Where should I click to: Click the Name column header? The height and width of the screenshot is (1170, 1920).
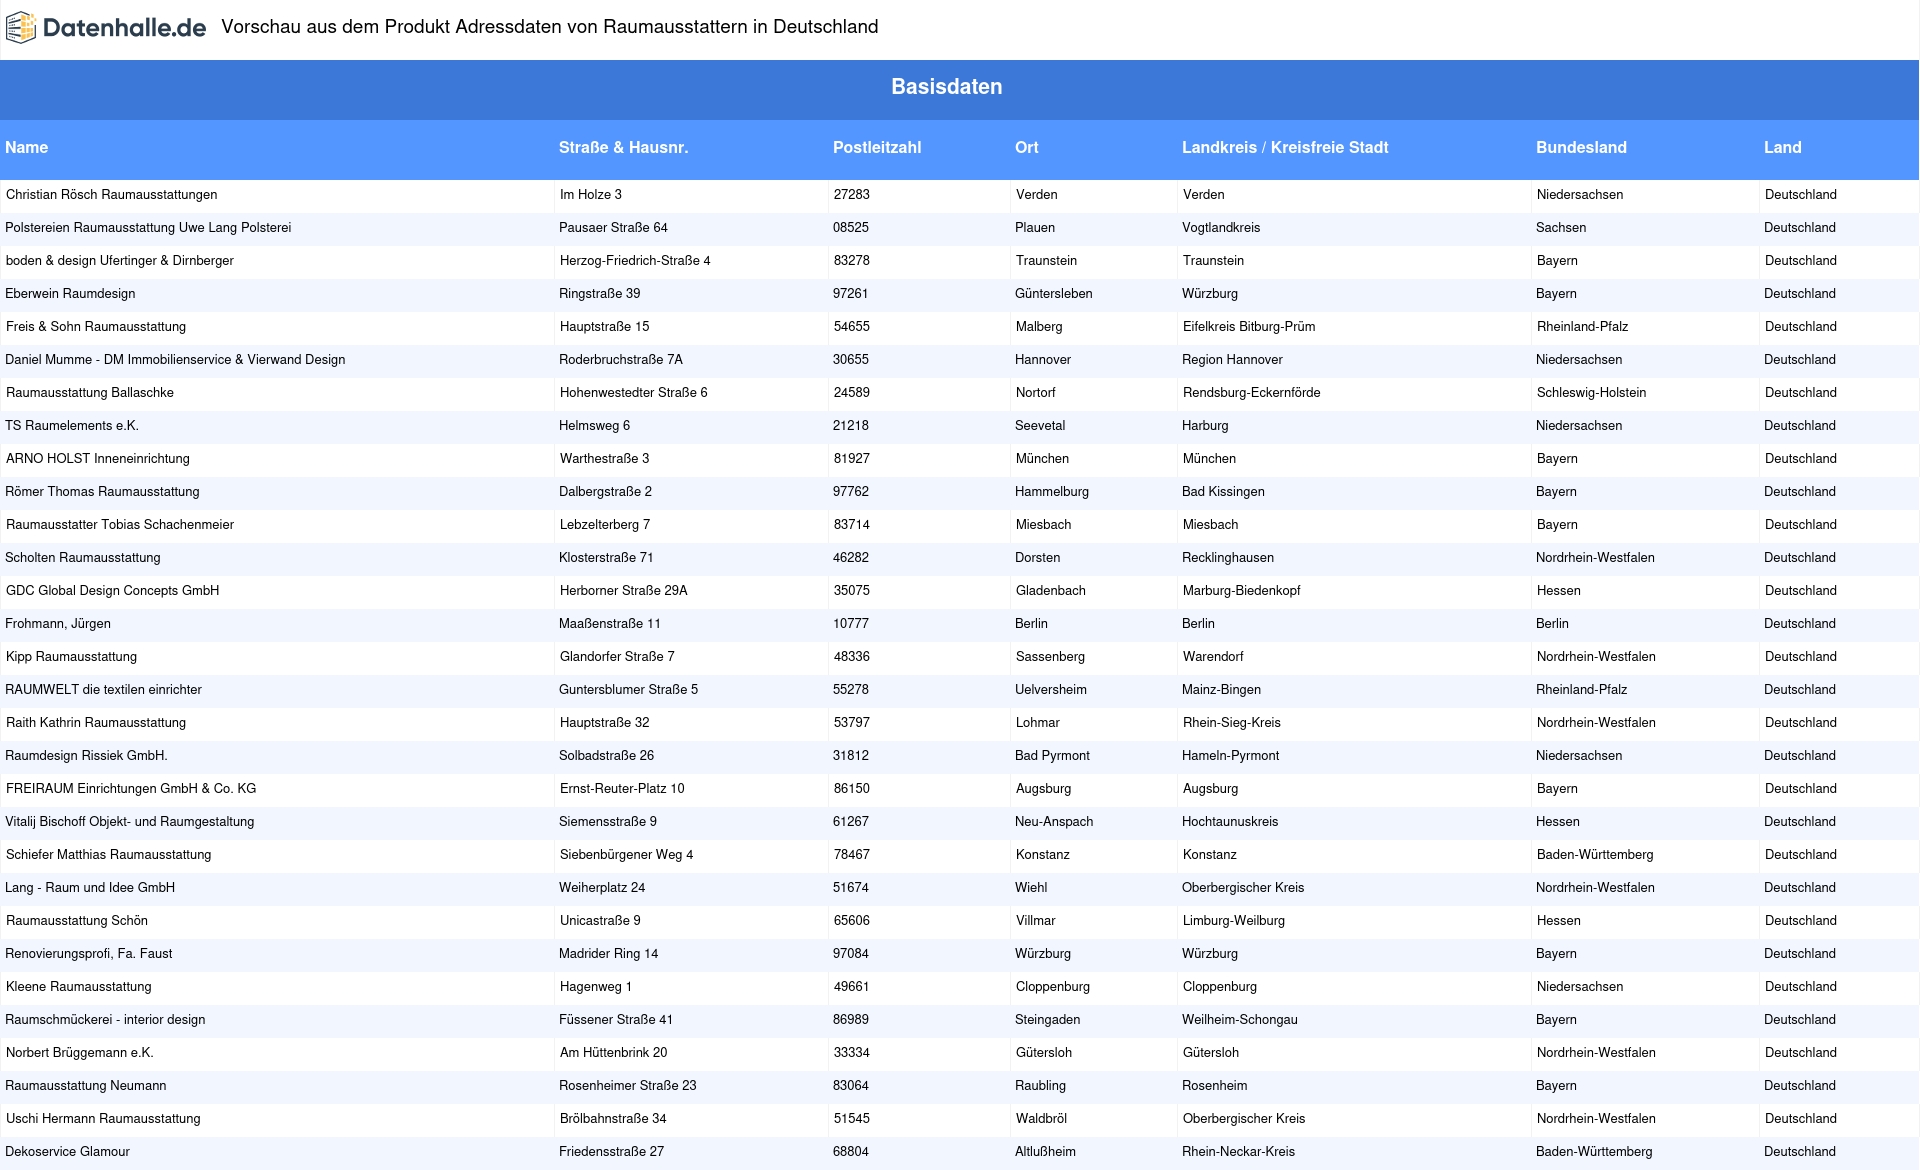[26, 147]
